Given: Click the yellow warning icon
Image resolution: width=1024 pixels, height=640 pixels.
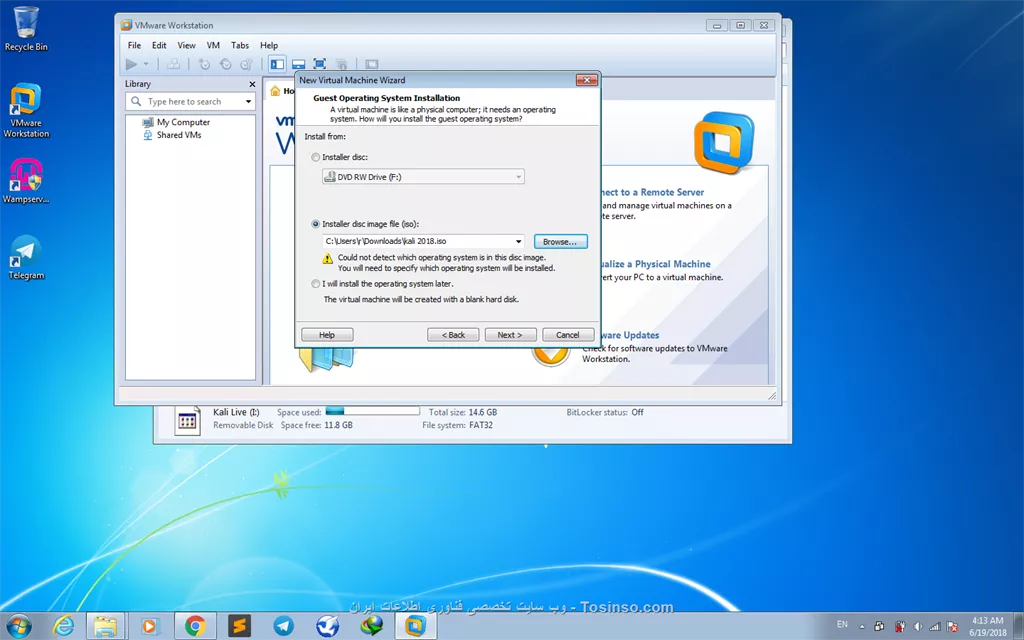Looking at the screenshot, I should 328,259.
